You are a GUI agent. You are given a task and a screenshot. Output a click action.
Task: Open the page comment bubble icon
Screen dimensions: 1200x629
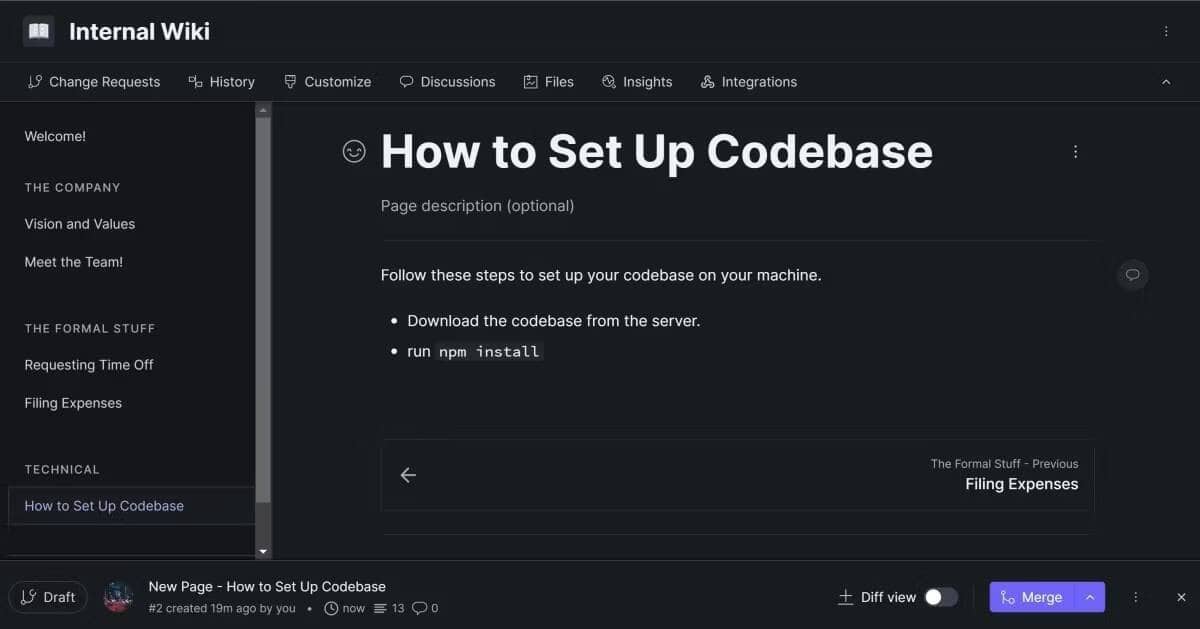click(1132, 274)
